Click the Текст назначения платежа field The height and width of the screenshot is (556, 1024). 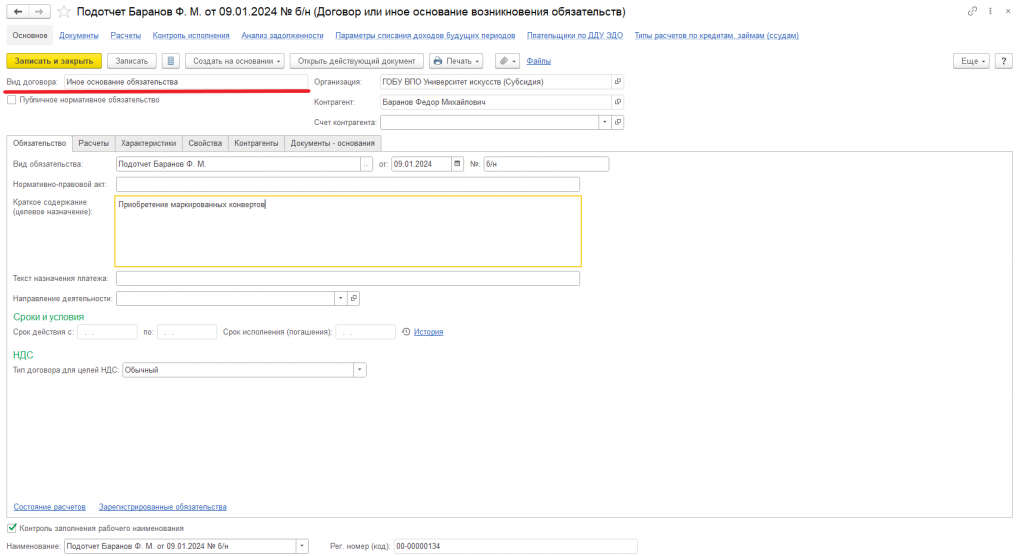pyautogui.click(x=347, y=278)
